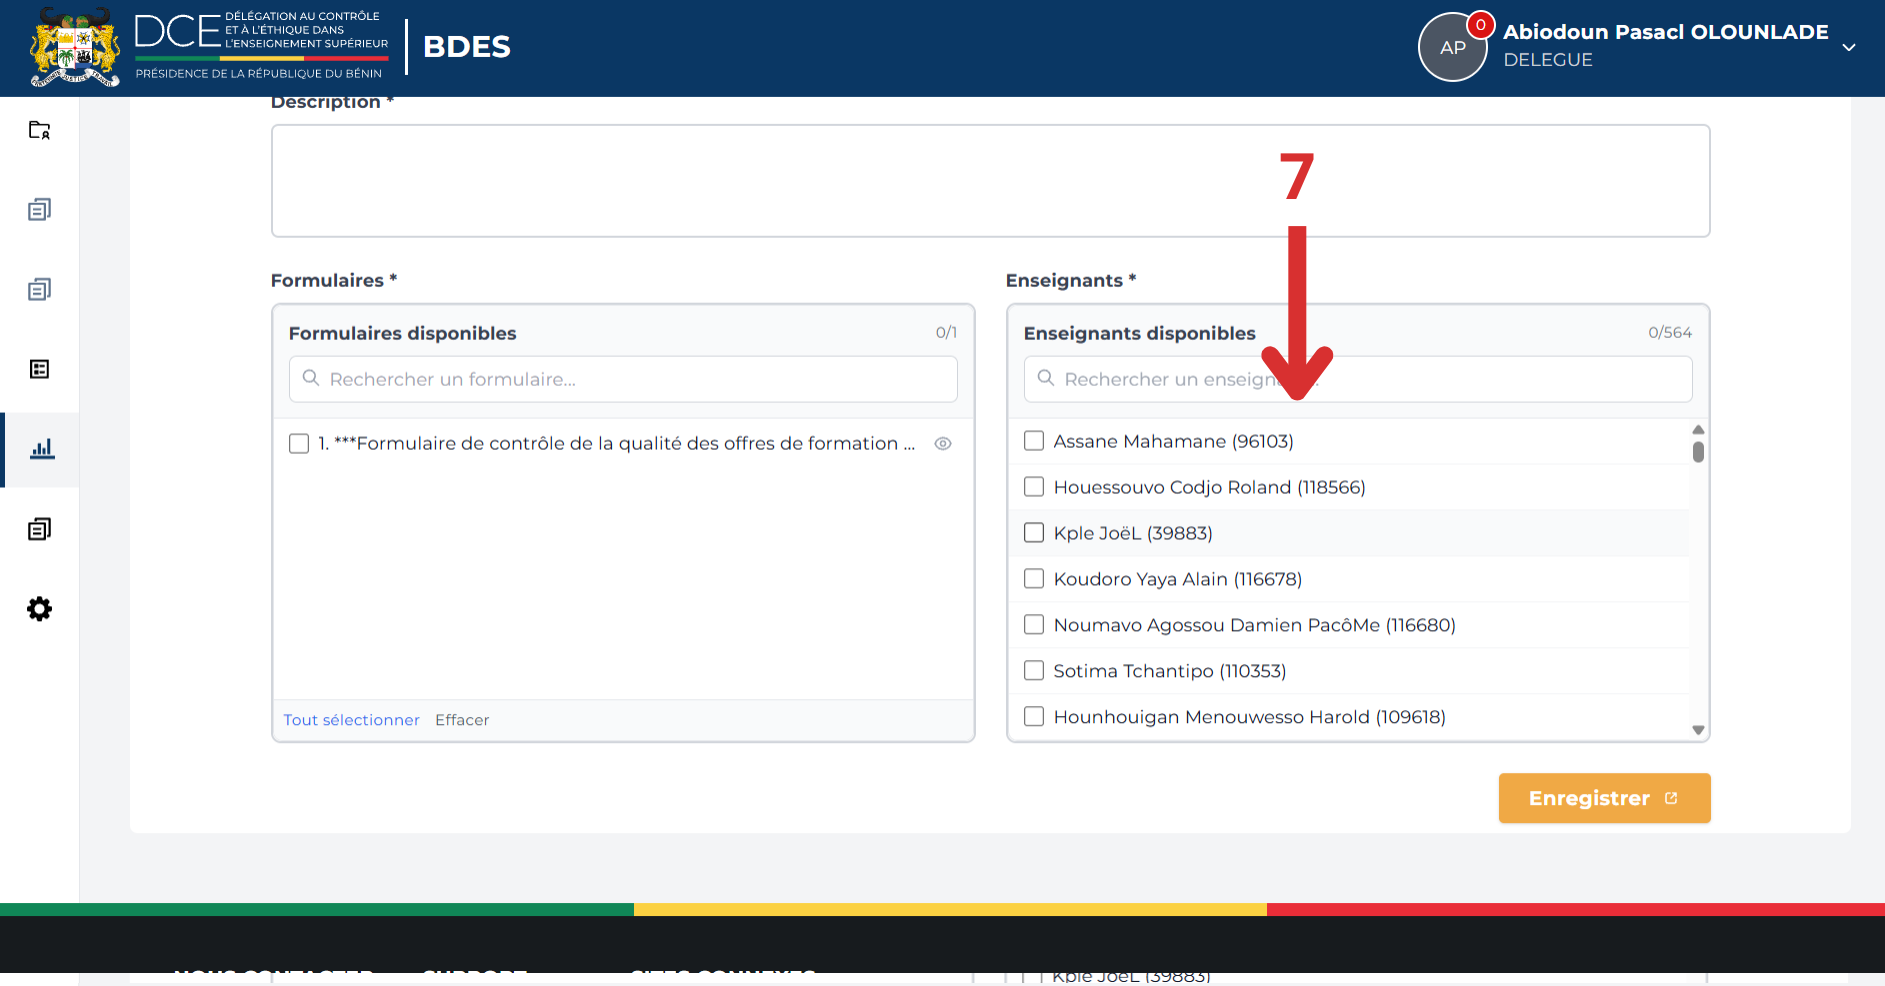The width and height of the screenshot is (1885, 986).
Task: Open the settings gear sidebar icon
Action: [x=39, y=609]
